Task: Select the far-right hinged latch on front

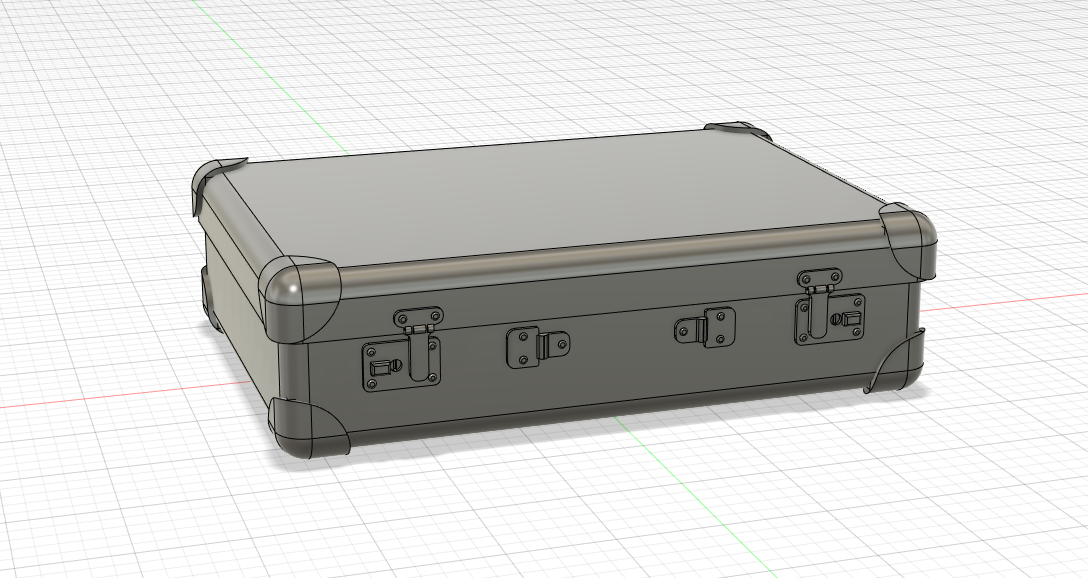Action: tap(830, 307)
